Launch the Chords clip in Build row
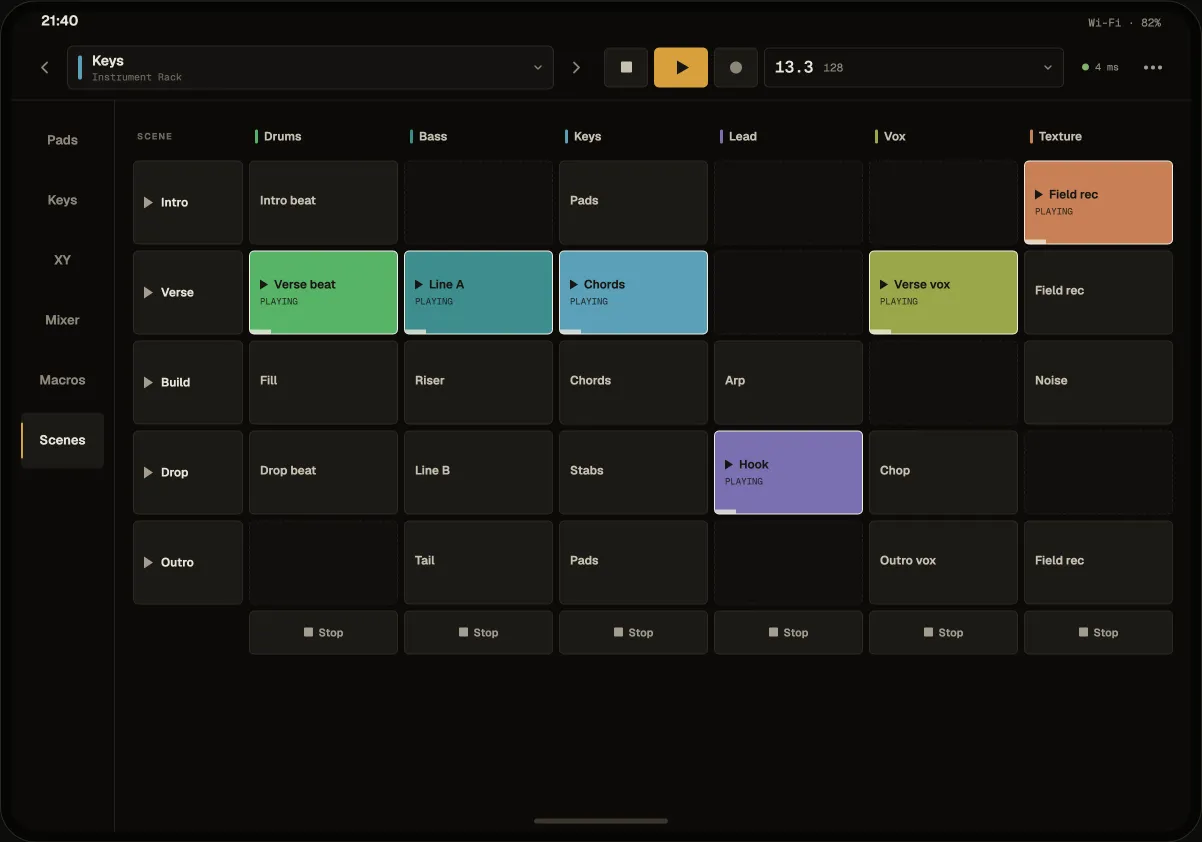This screenshot has width=1202, height=842. click(633, 382)
